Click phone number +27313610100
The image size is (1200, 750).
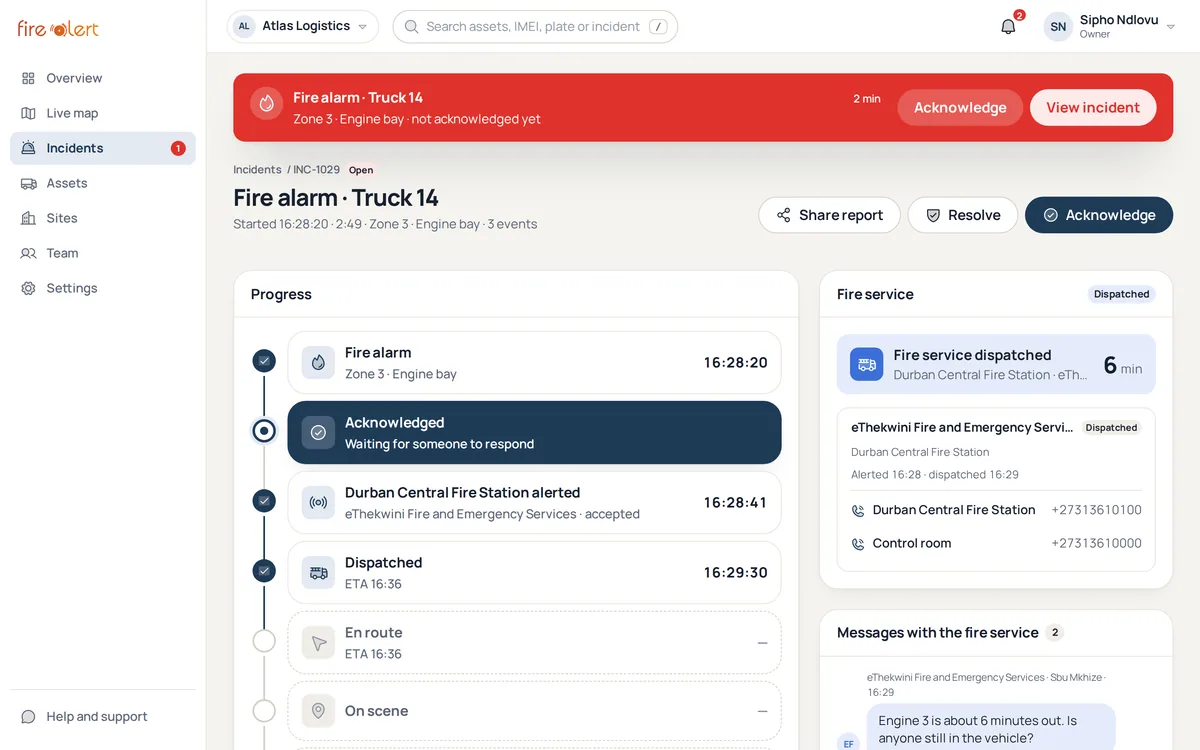tap(1096, 510)
